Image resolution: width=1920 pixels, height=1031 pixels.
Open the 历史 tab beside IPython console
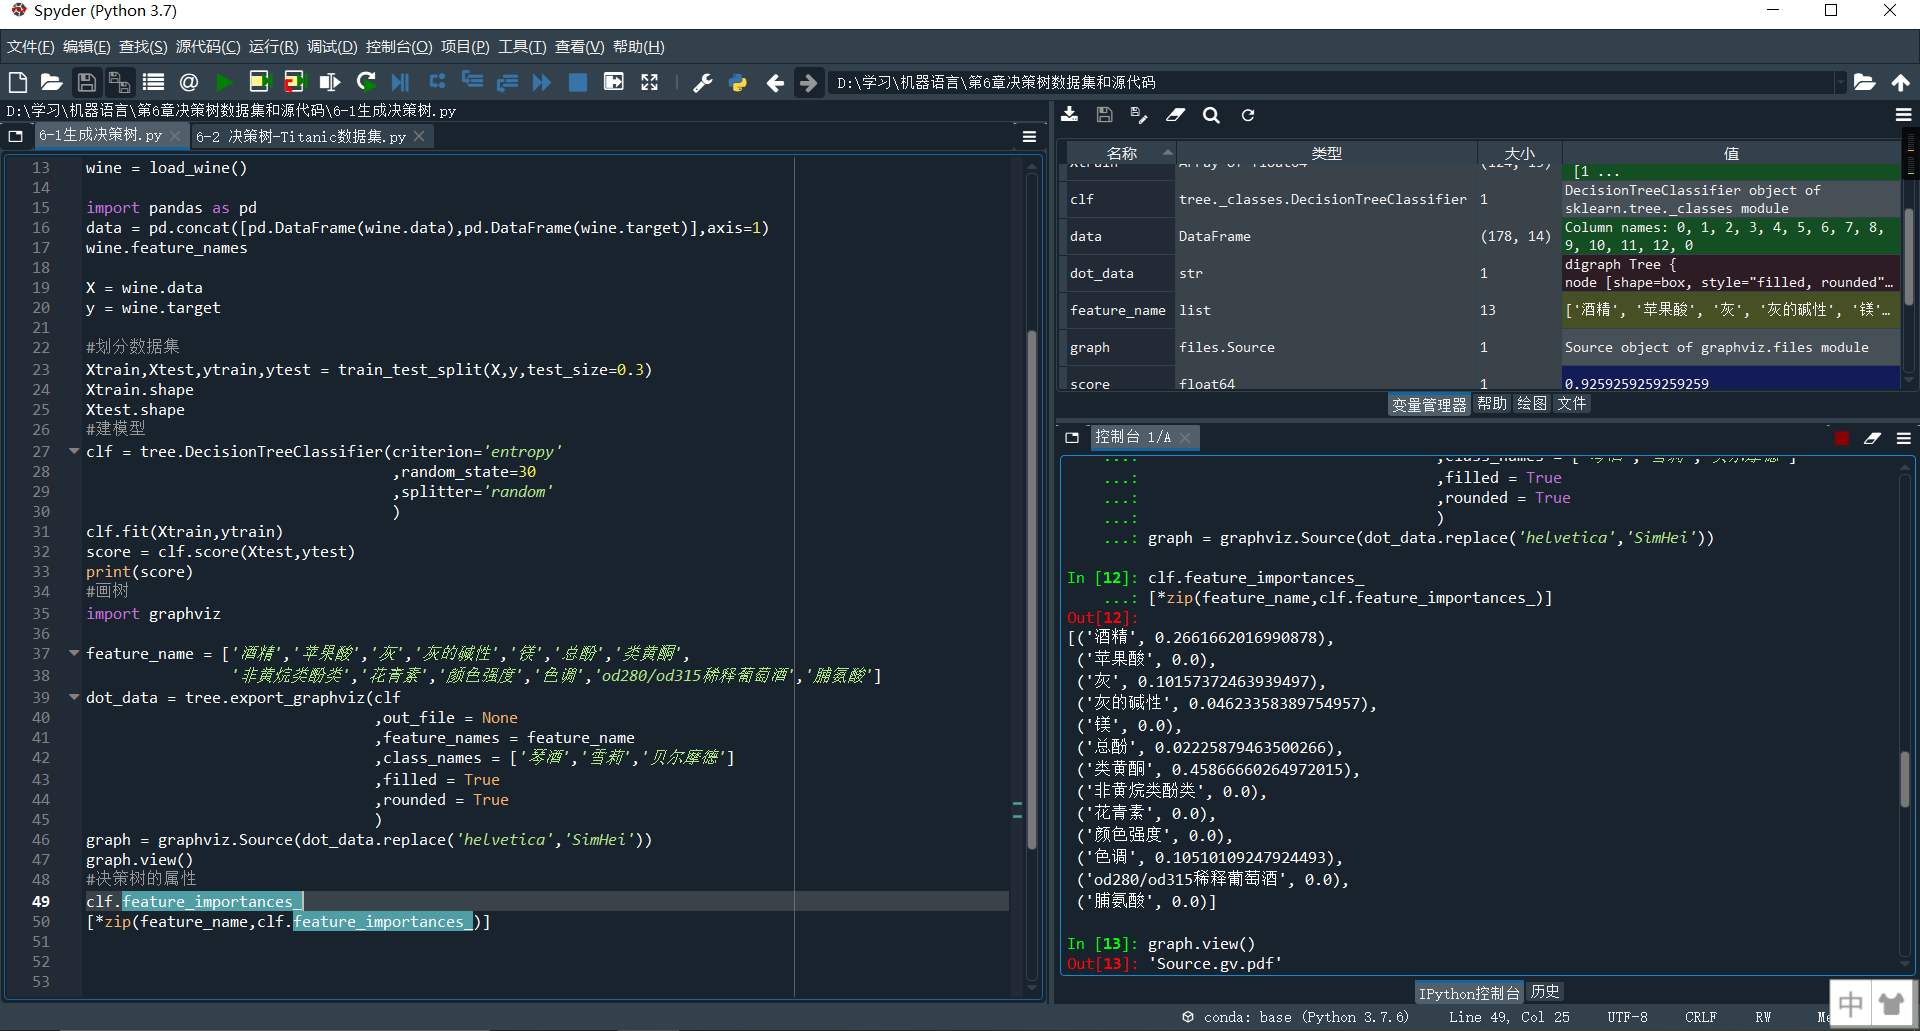[1544, 991]
